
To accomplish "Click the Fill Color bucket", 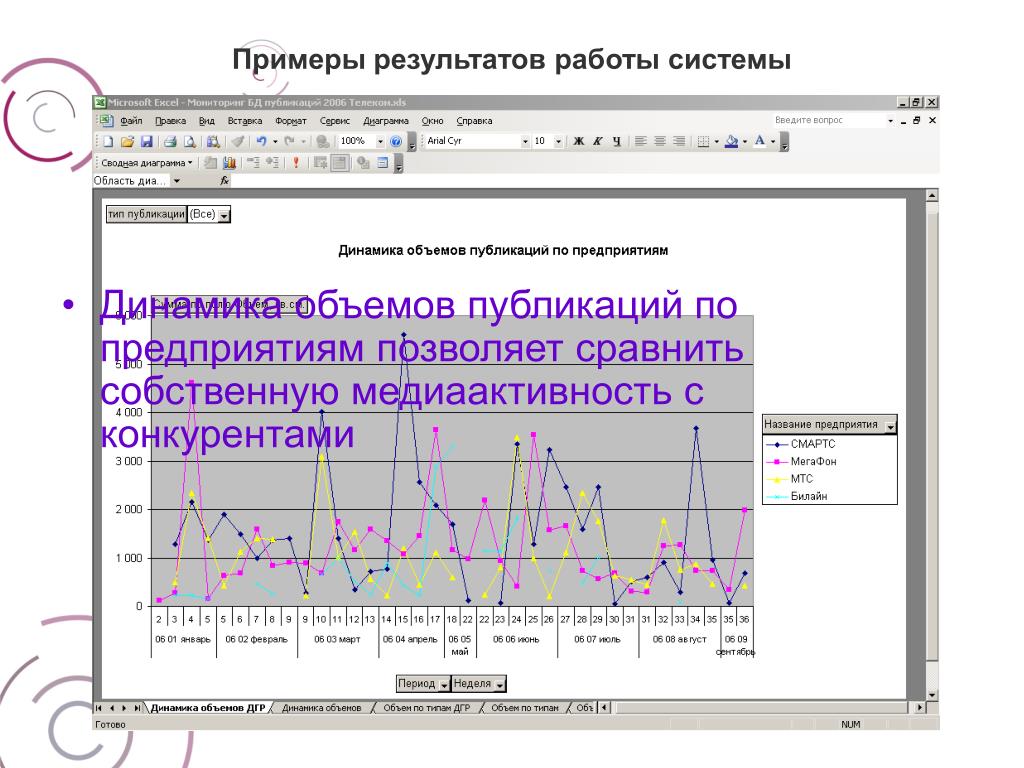I will pos(731,141).
